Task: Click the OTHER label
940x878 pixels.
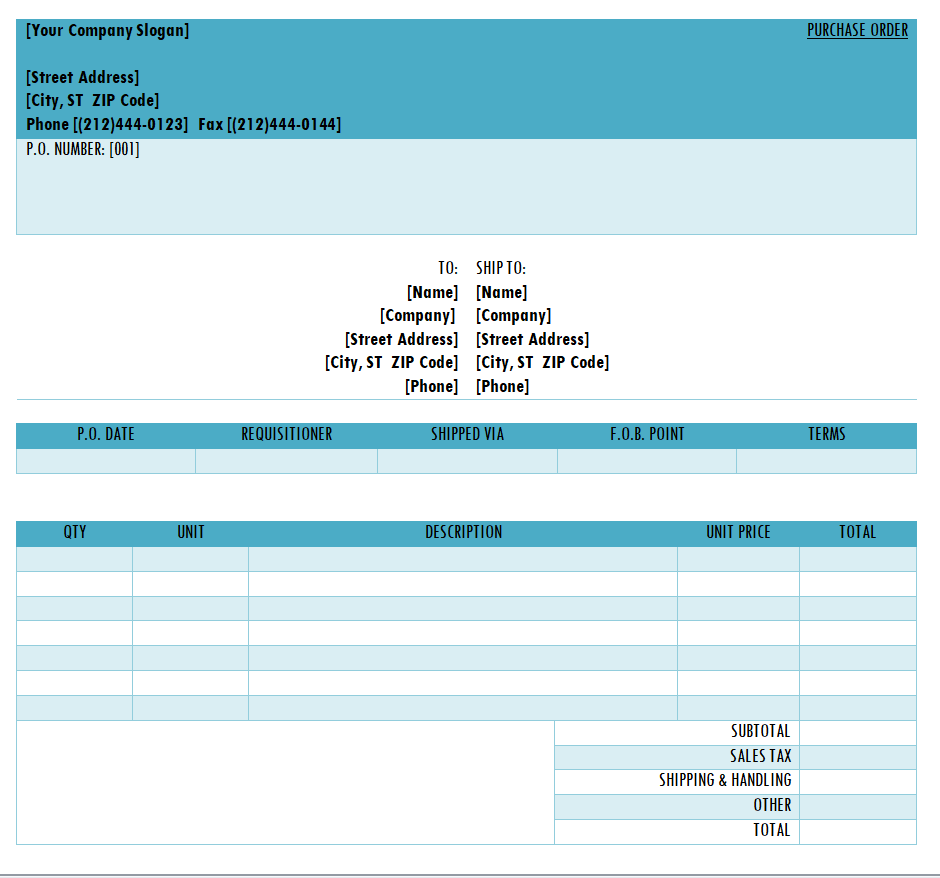Action: pyautogui.click(x=772, y=805)
